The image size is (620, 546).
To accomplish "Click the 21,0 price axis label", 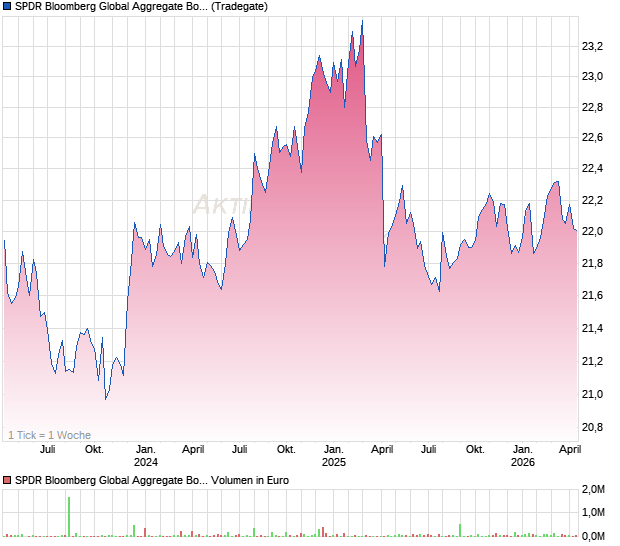I will (592, 394).
